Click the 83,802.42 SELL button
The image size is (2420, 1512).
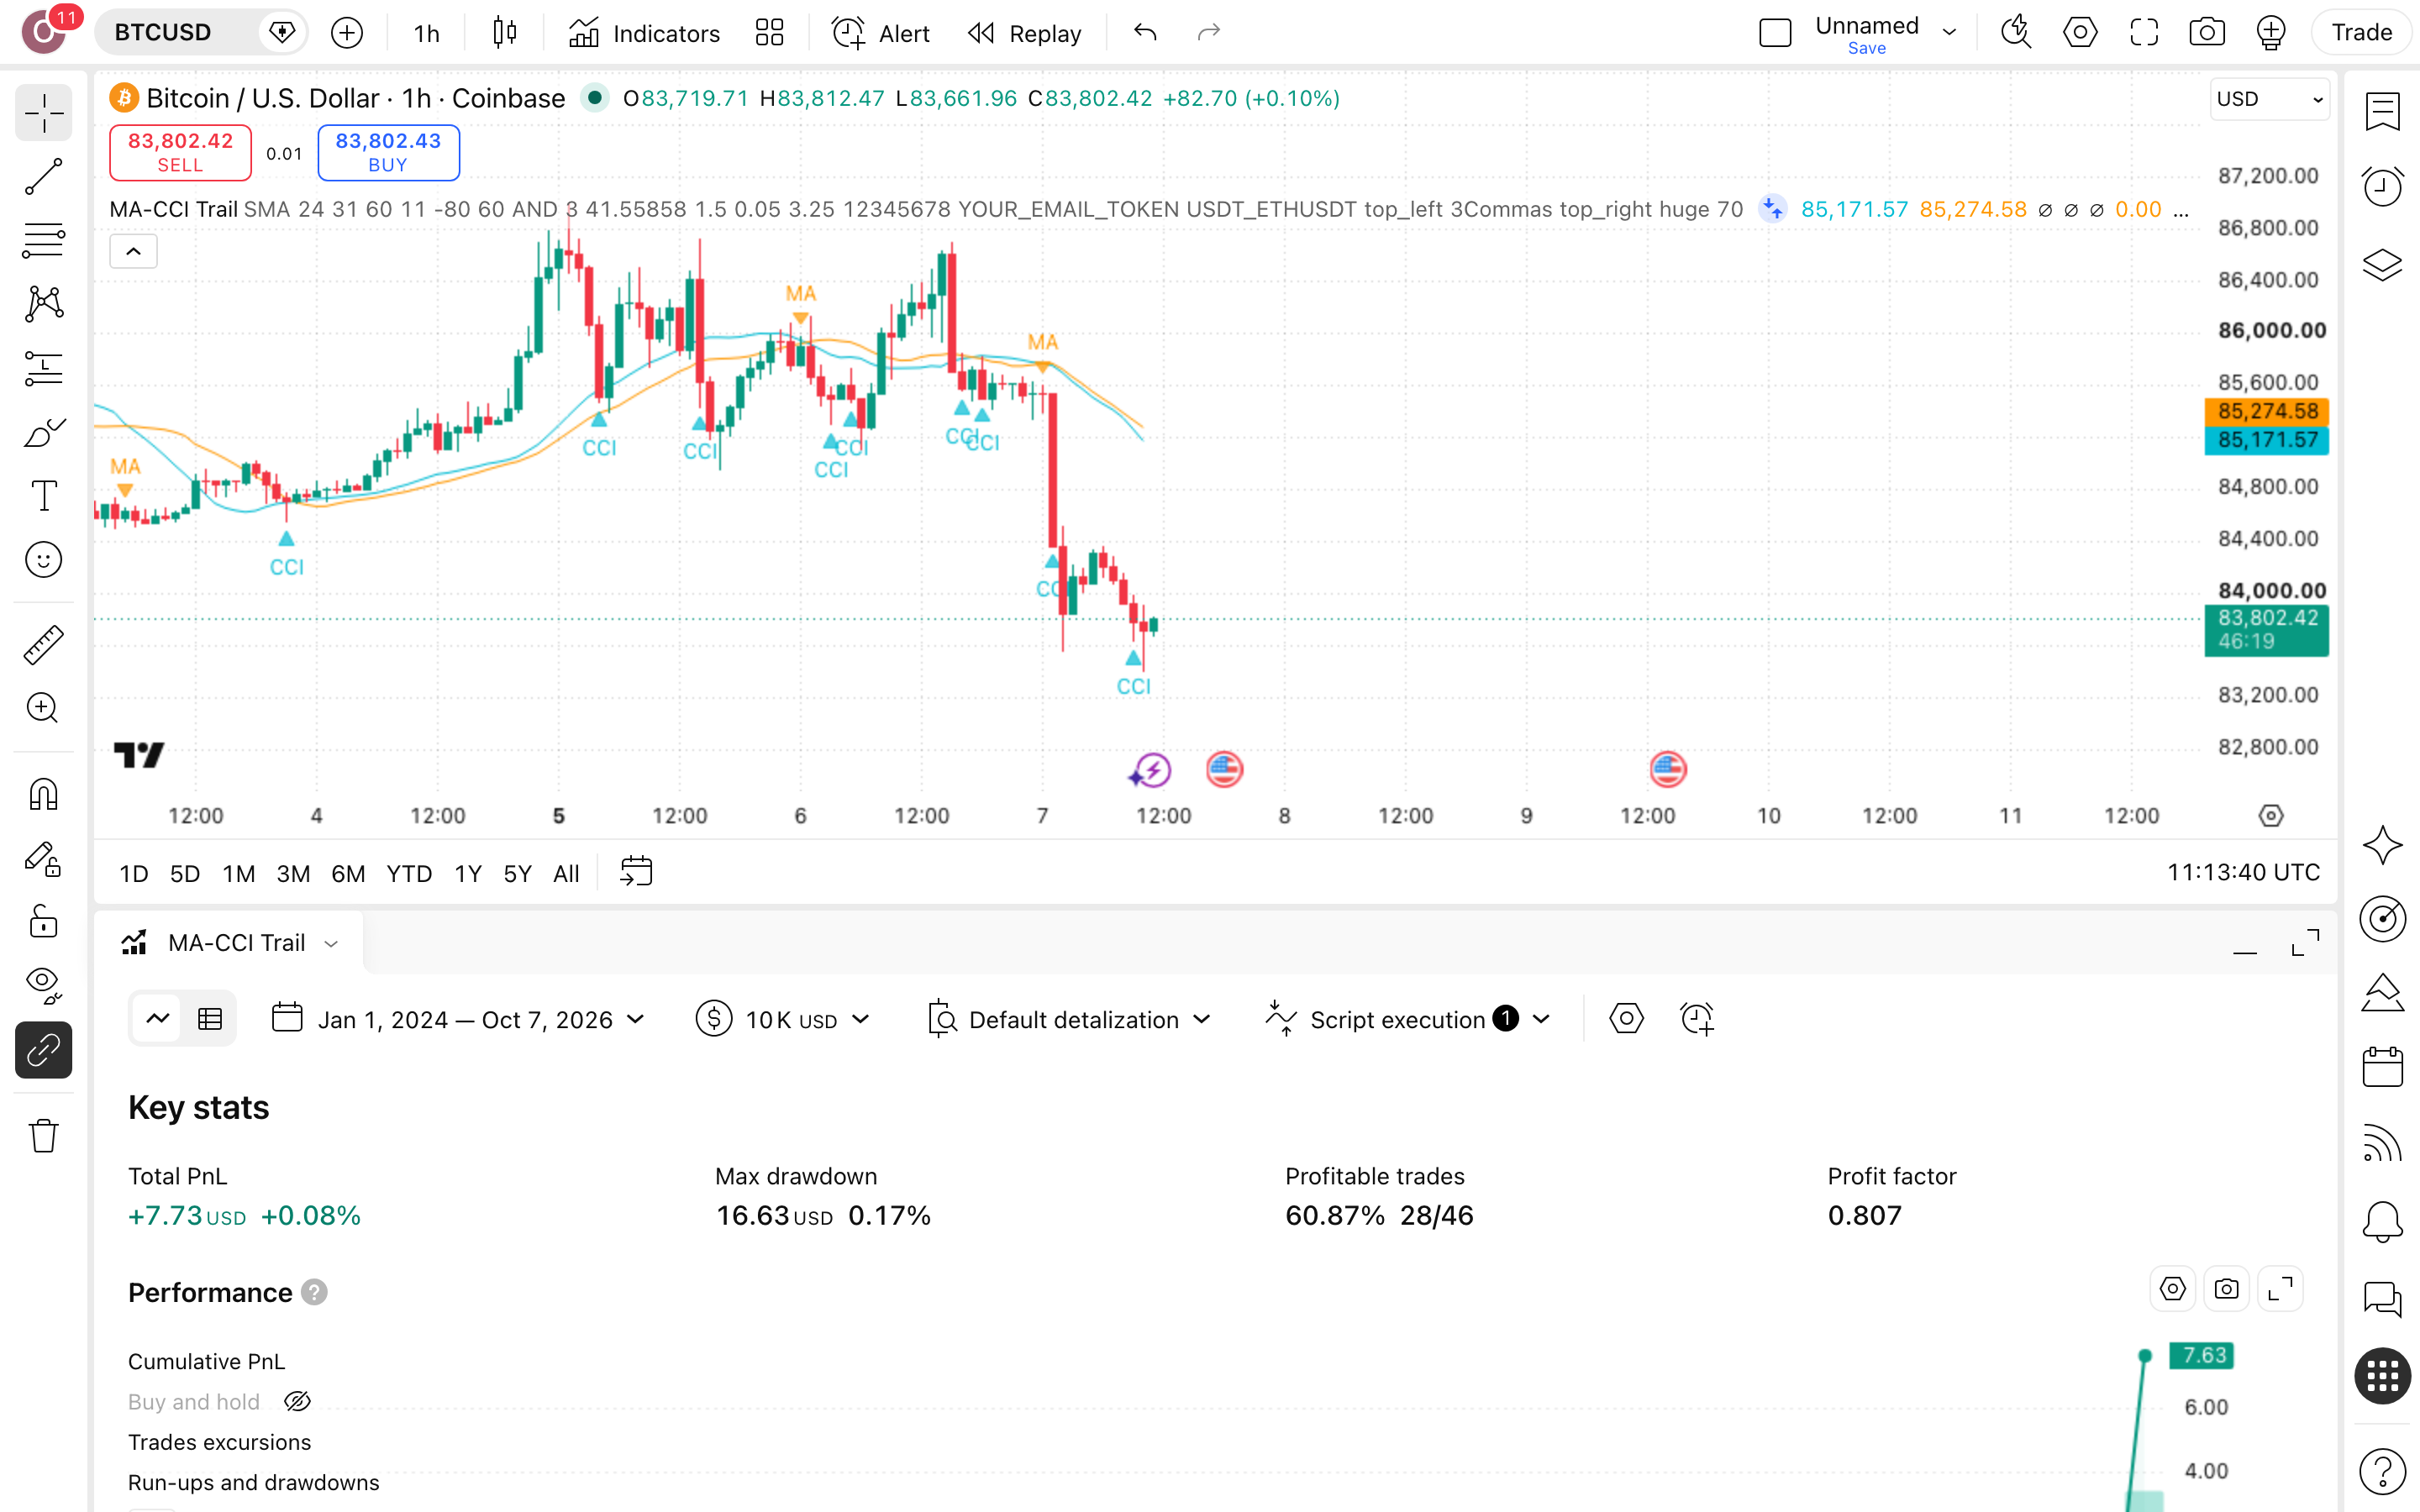pos(180,152)
